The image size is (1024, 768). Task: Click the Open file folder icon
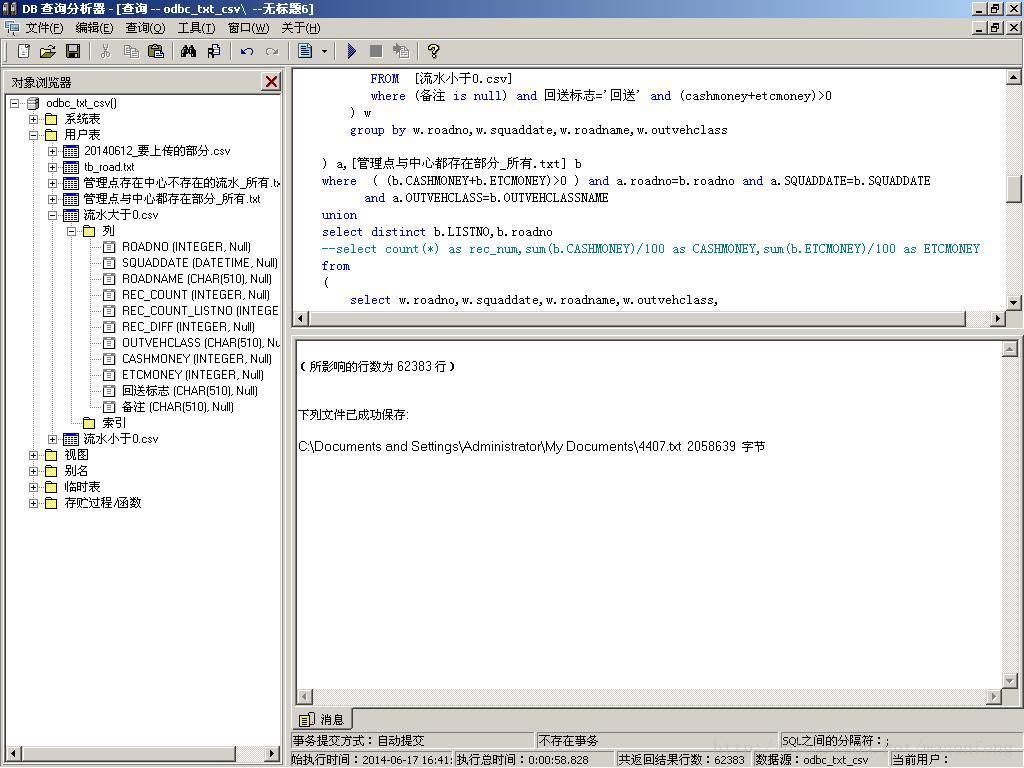coord(48,51)
